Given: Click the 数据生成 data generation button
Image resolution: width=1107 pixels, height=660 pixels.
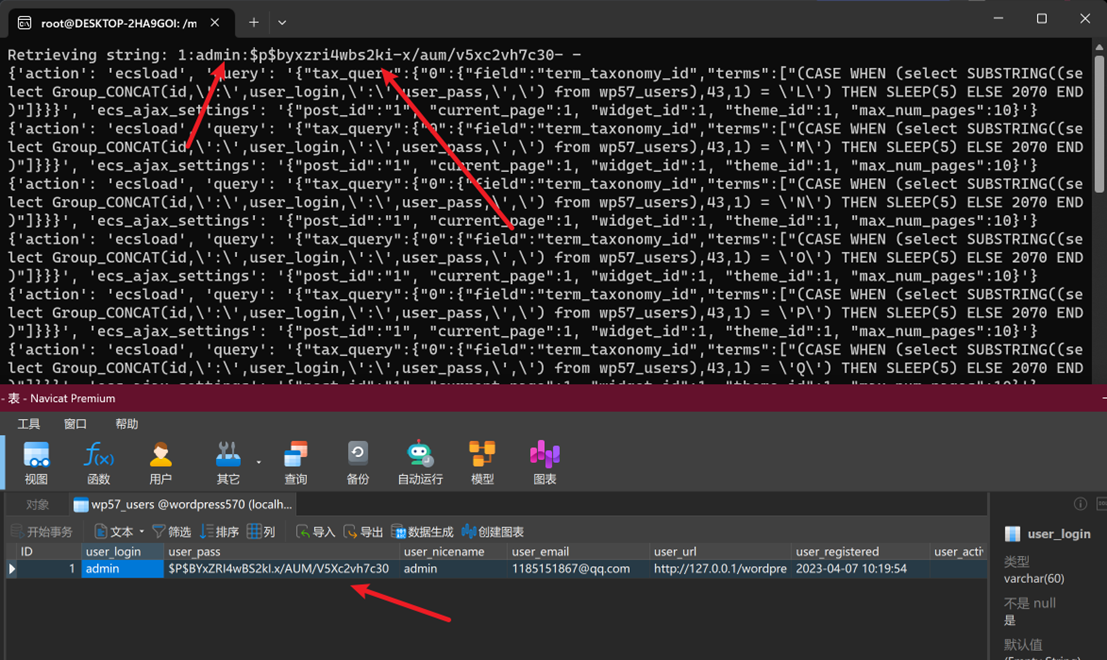Looking at the screenshot, I should click(422, 532).
